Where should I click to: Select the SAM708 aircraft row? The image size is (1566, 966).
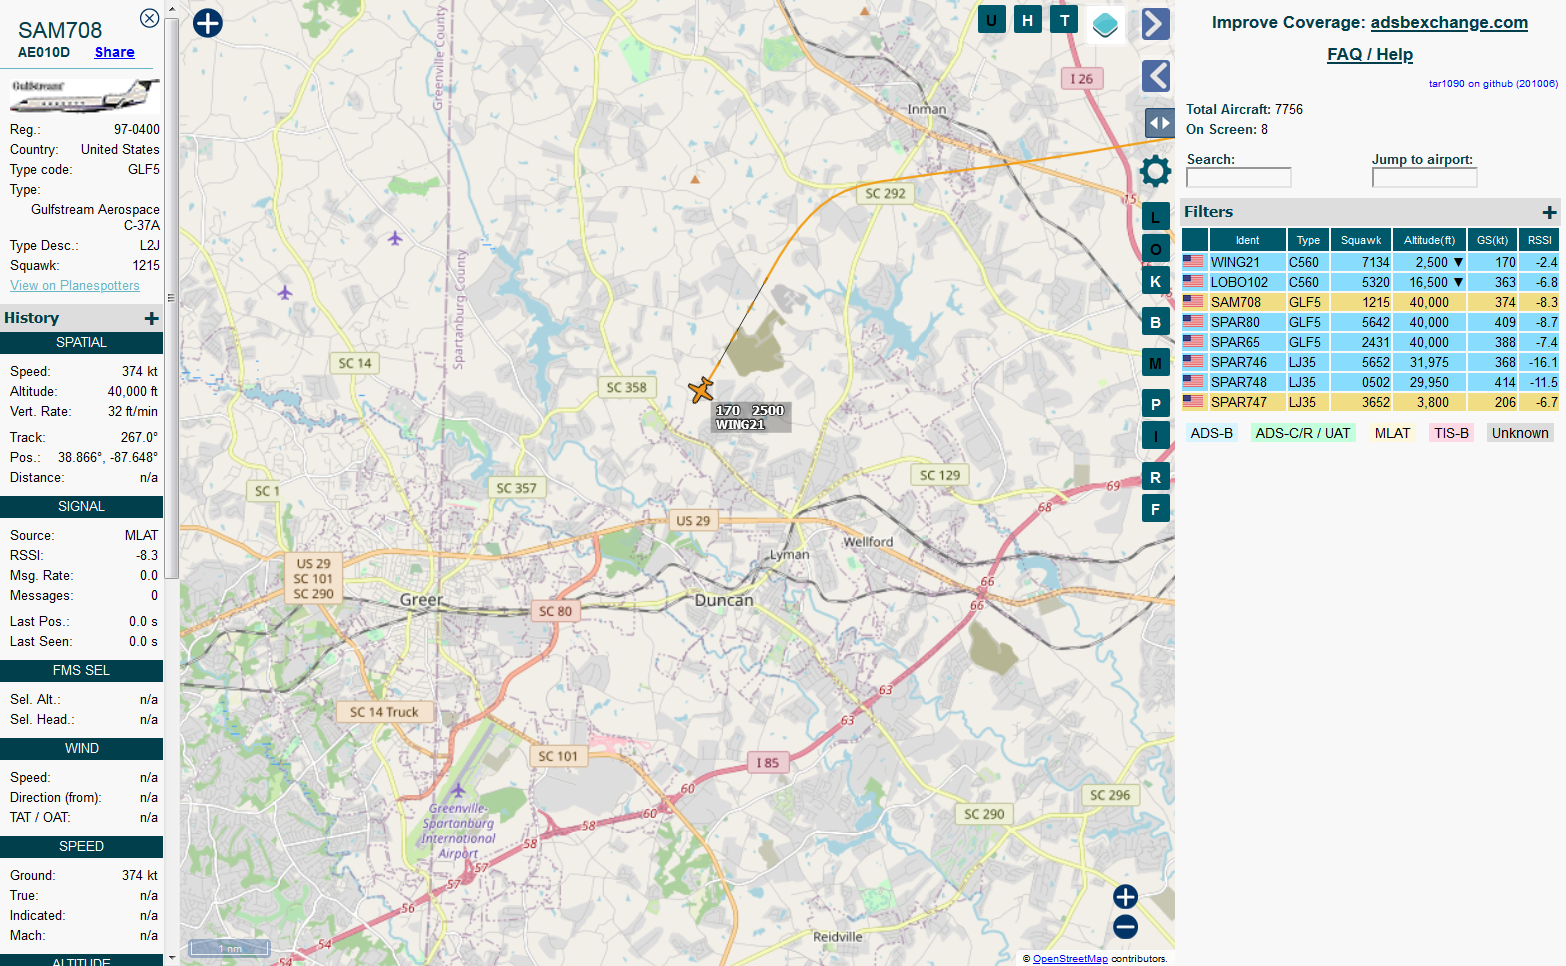click(1371, 302)
